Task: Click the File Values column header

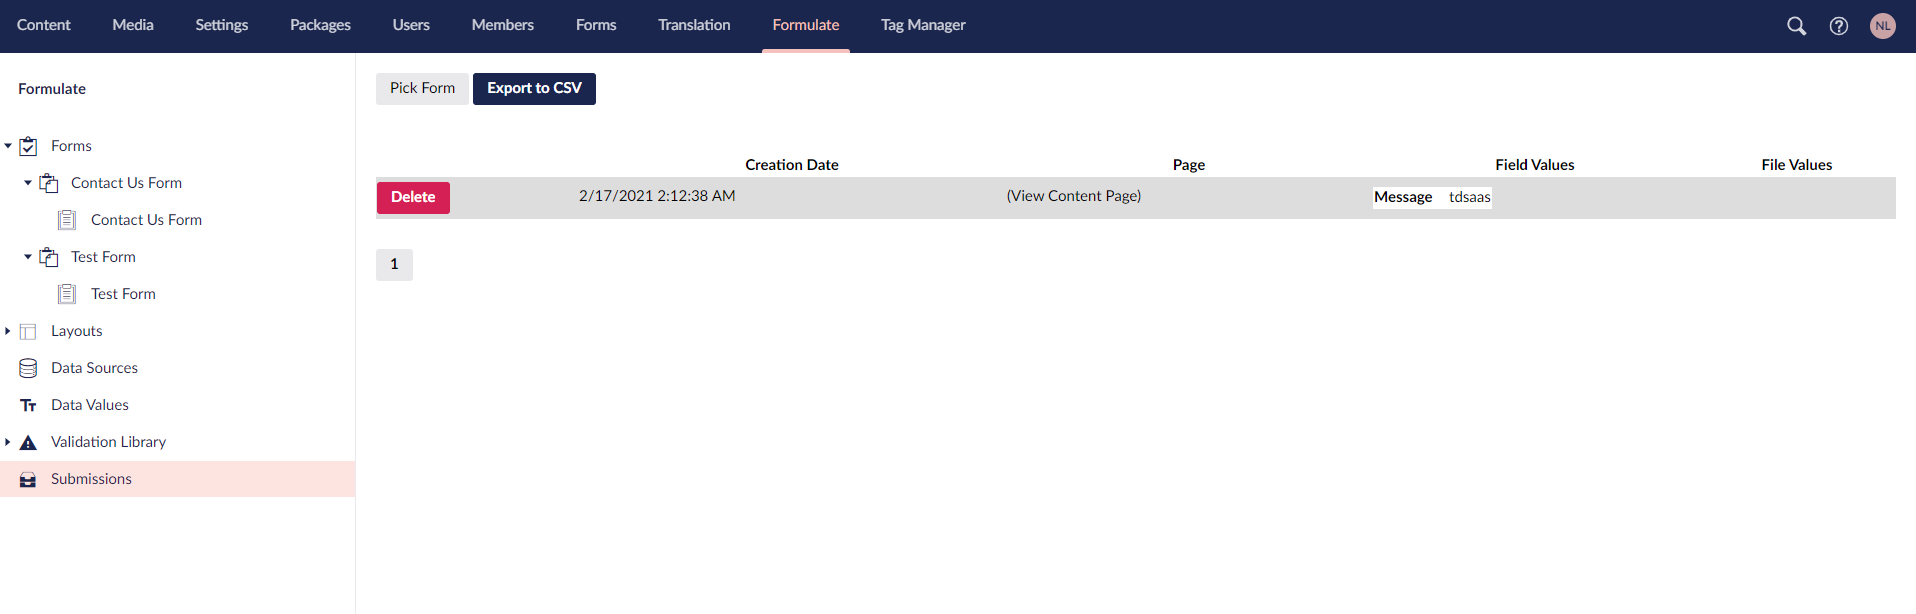Action: pos(1797,165)
